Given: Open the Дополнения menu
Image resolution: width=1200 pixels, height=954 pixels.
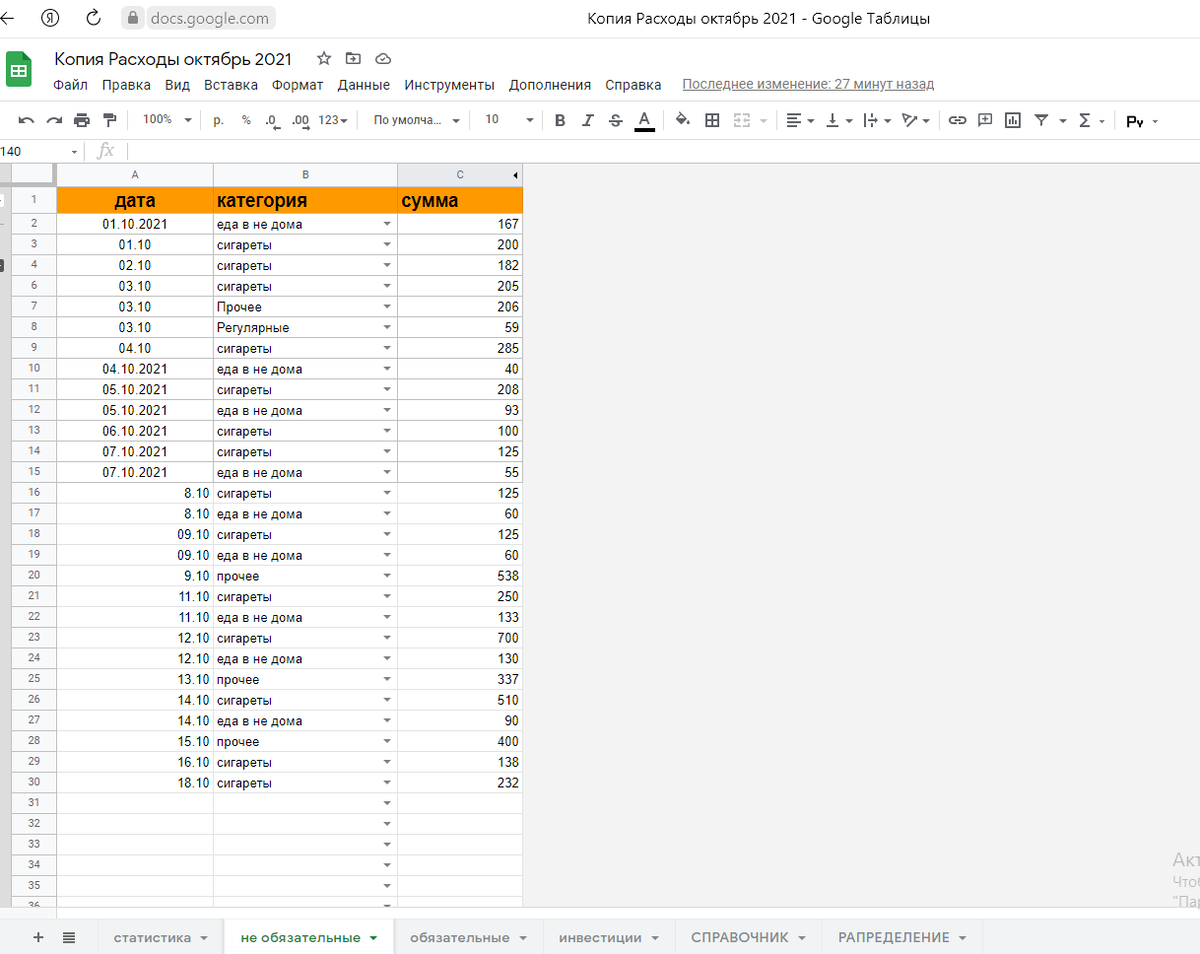Looking at the screenshot, I should point(550,85).
